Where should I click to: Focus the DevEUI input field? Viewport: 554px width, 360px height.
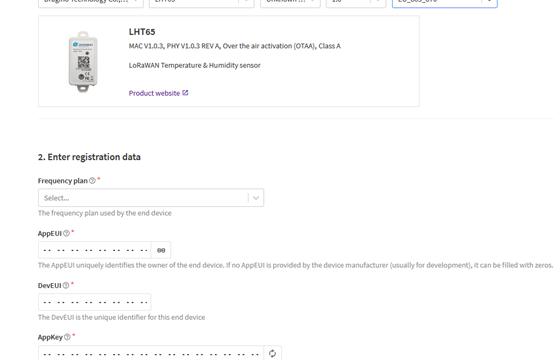pyautogui.click(x=95, y=302)
